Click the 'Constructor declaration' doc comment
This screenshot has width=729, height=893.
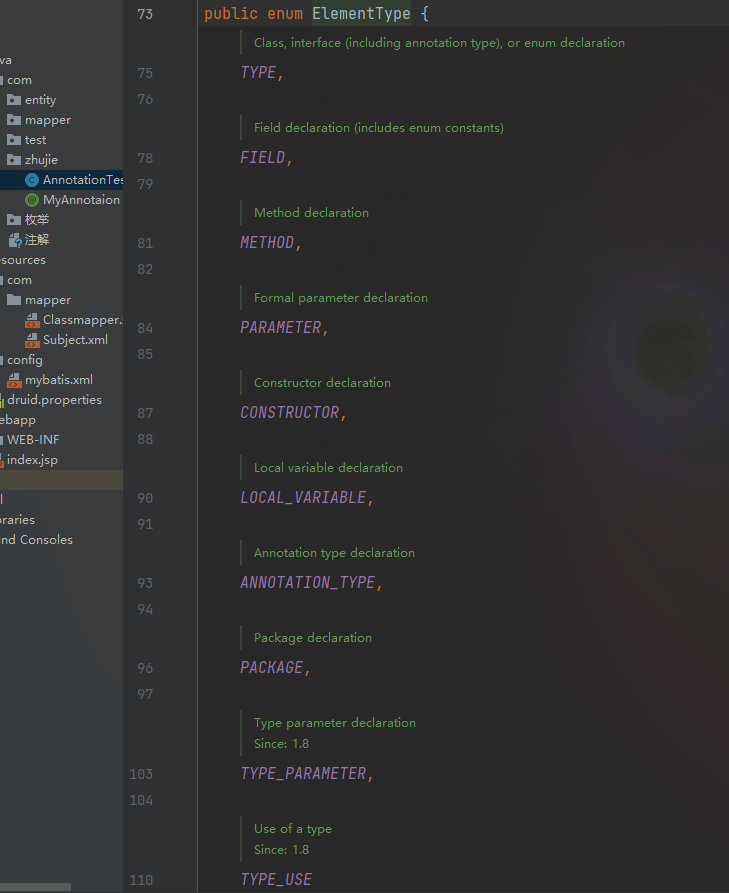(322, 383)
